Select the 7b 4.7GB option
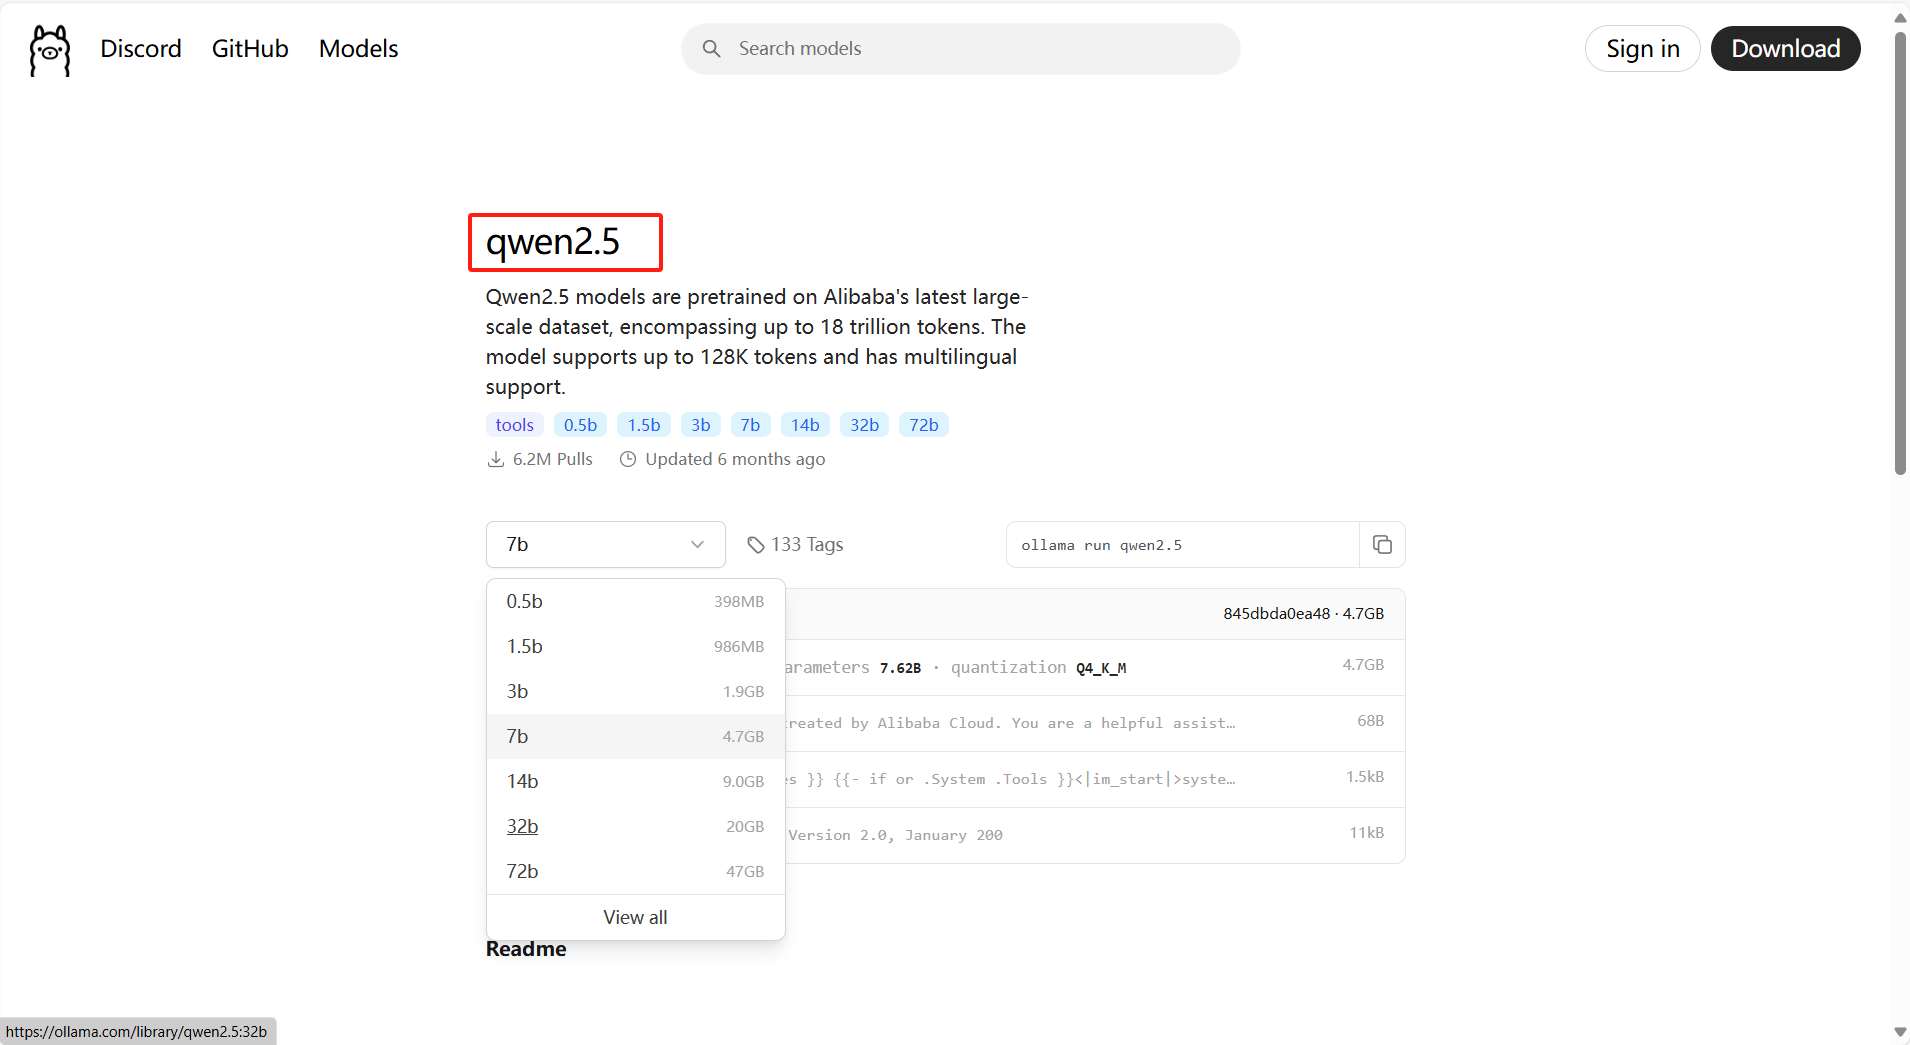This screenshot has height=1045, width=1910. pos(635,737)
